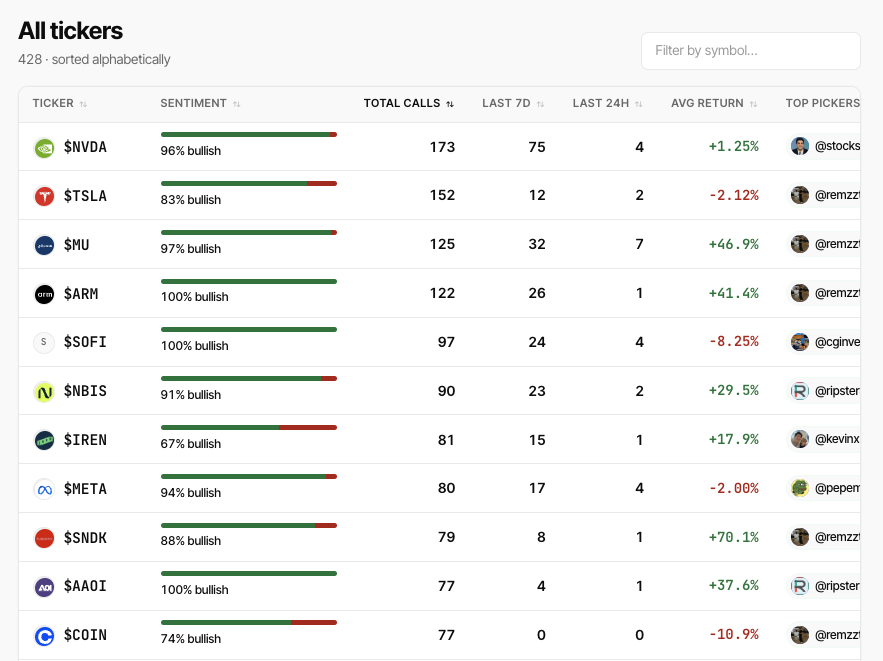Click the @pepem frog avatar in META row
The width and height of the screenshot is (883, 661).
point(800,488)
